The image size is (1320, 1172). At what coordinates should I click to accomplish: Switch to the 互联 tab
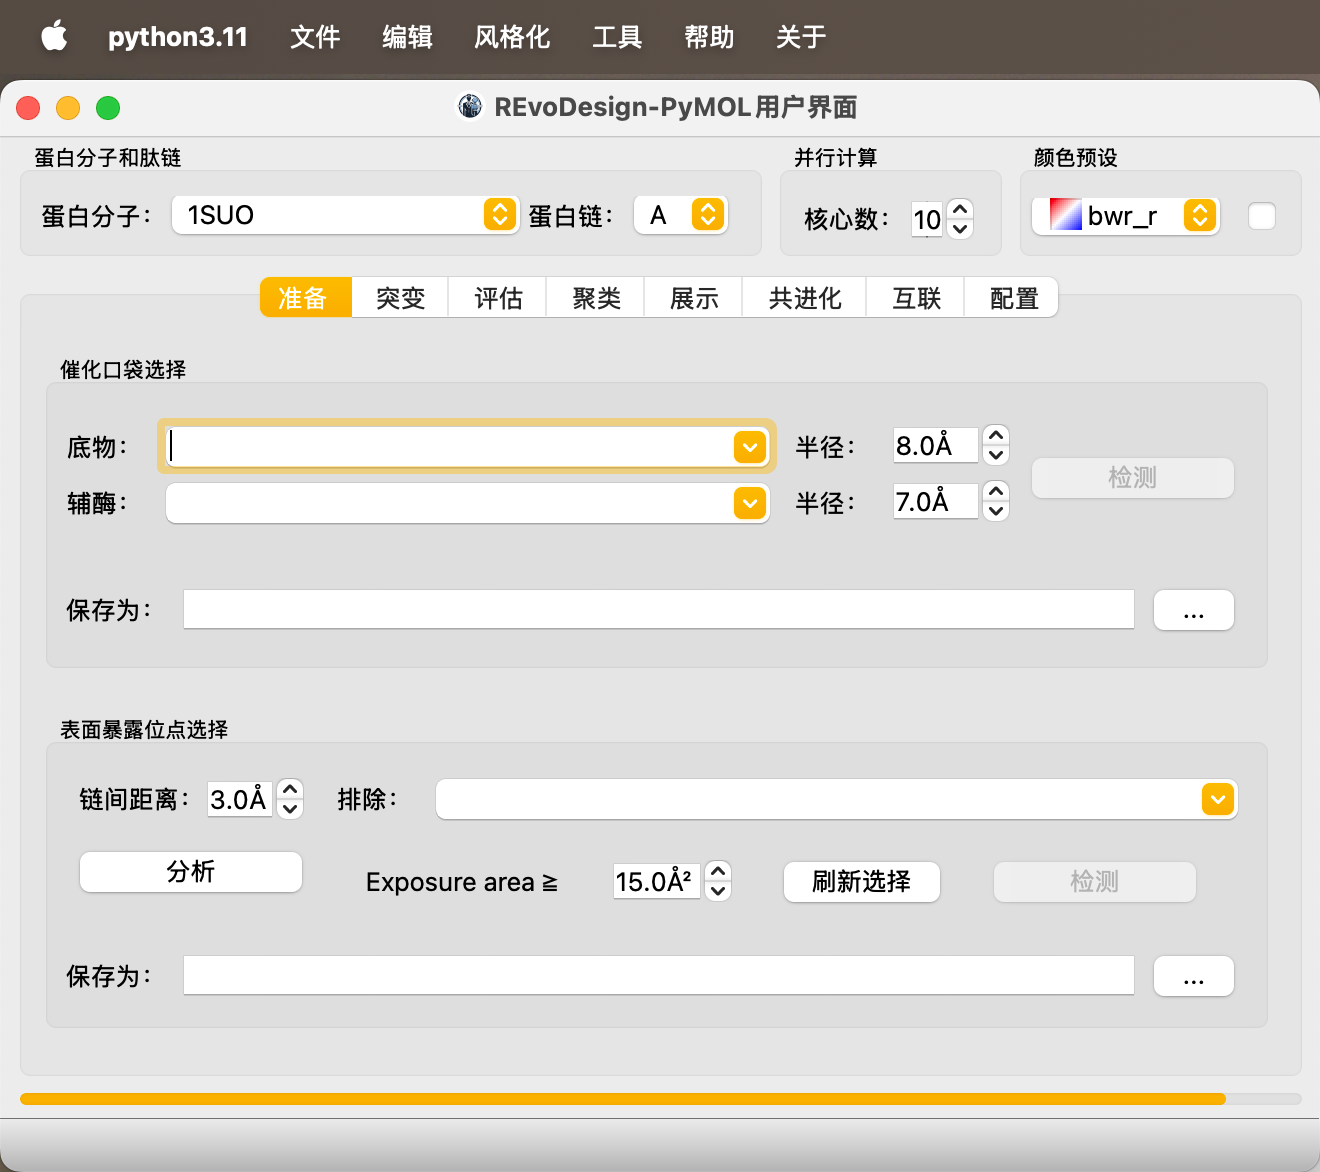click(916, 298)
